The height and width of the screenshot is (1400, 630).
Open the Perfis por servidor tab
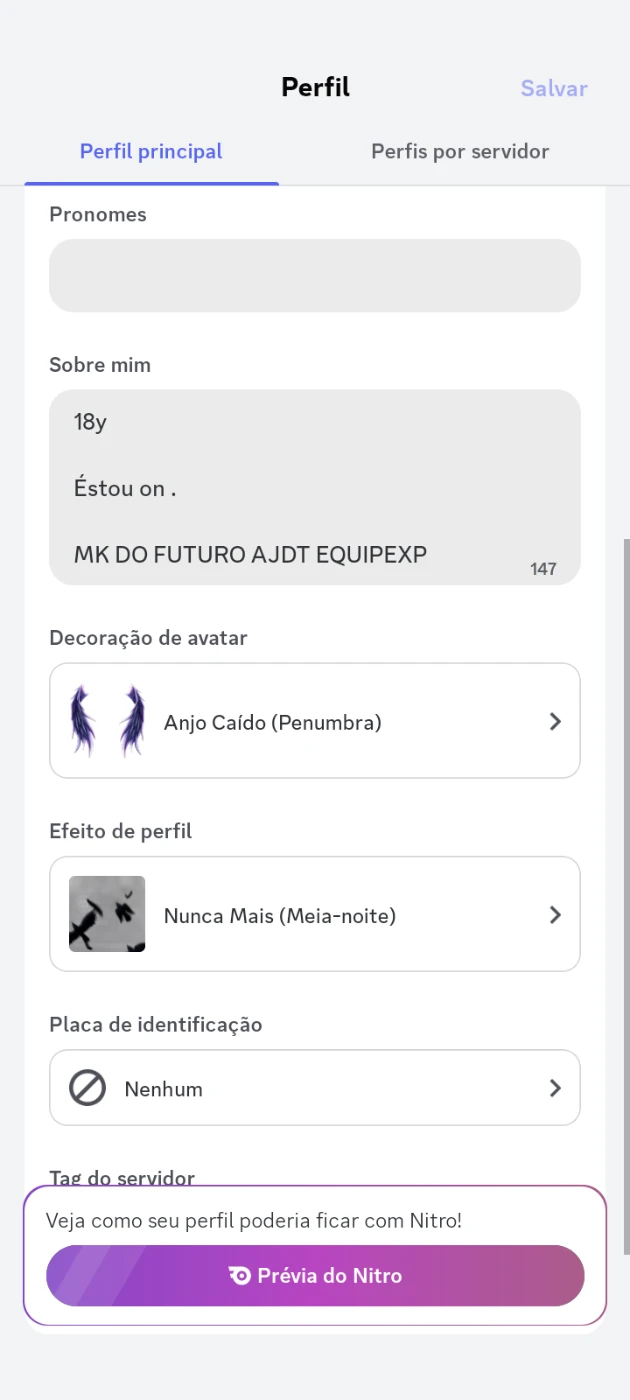460,152
